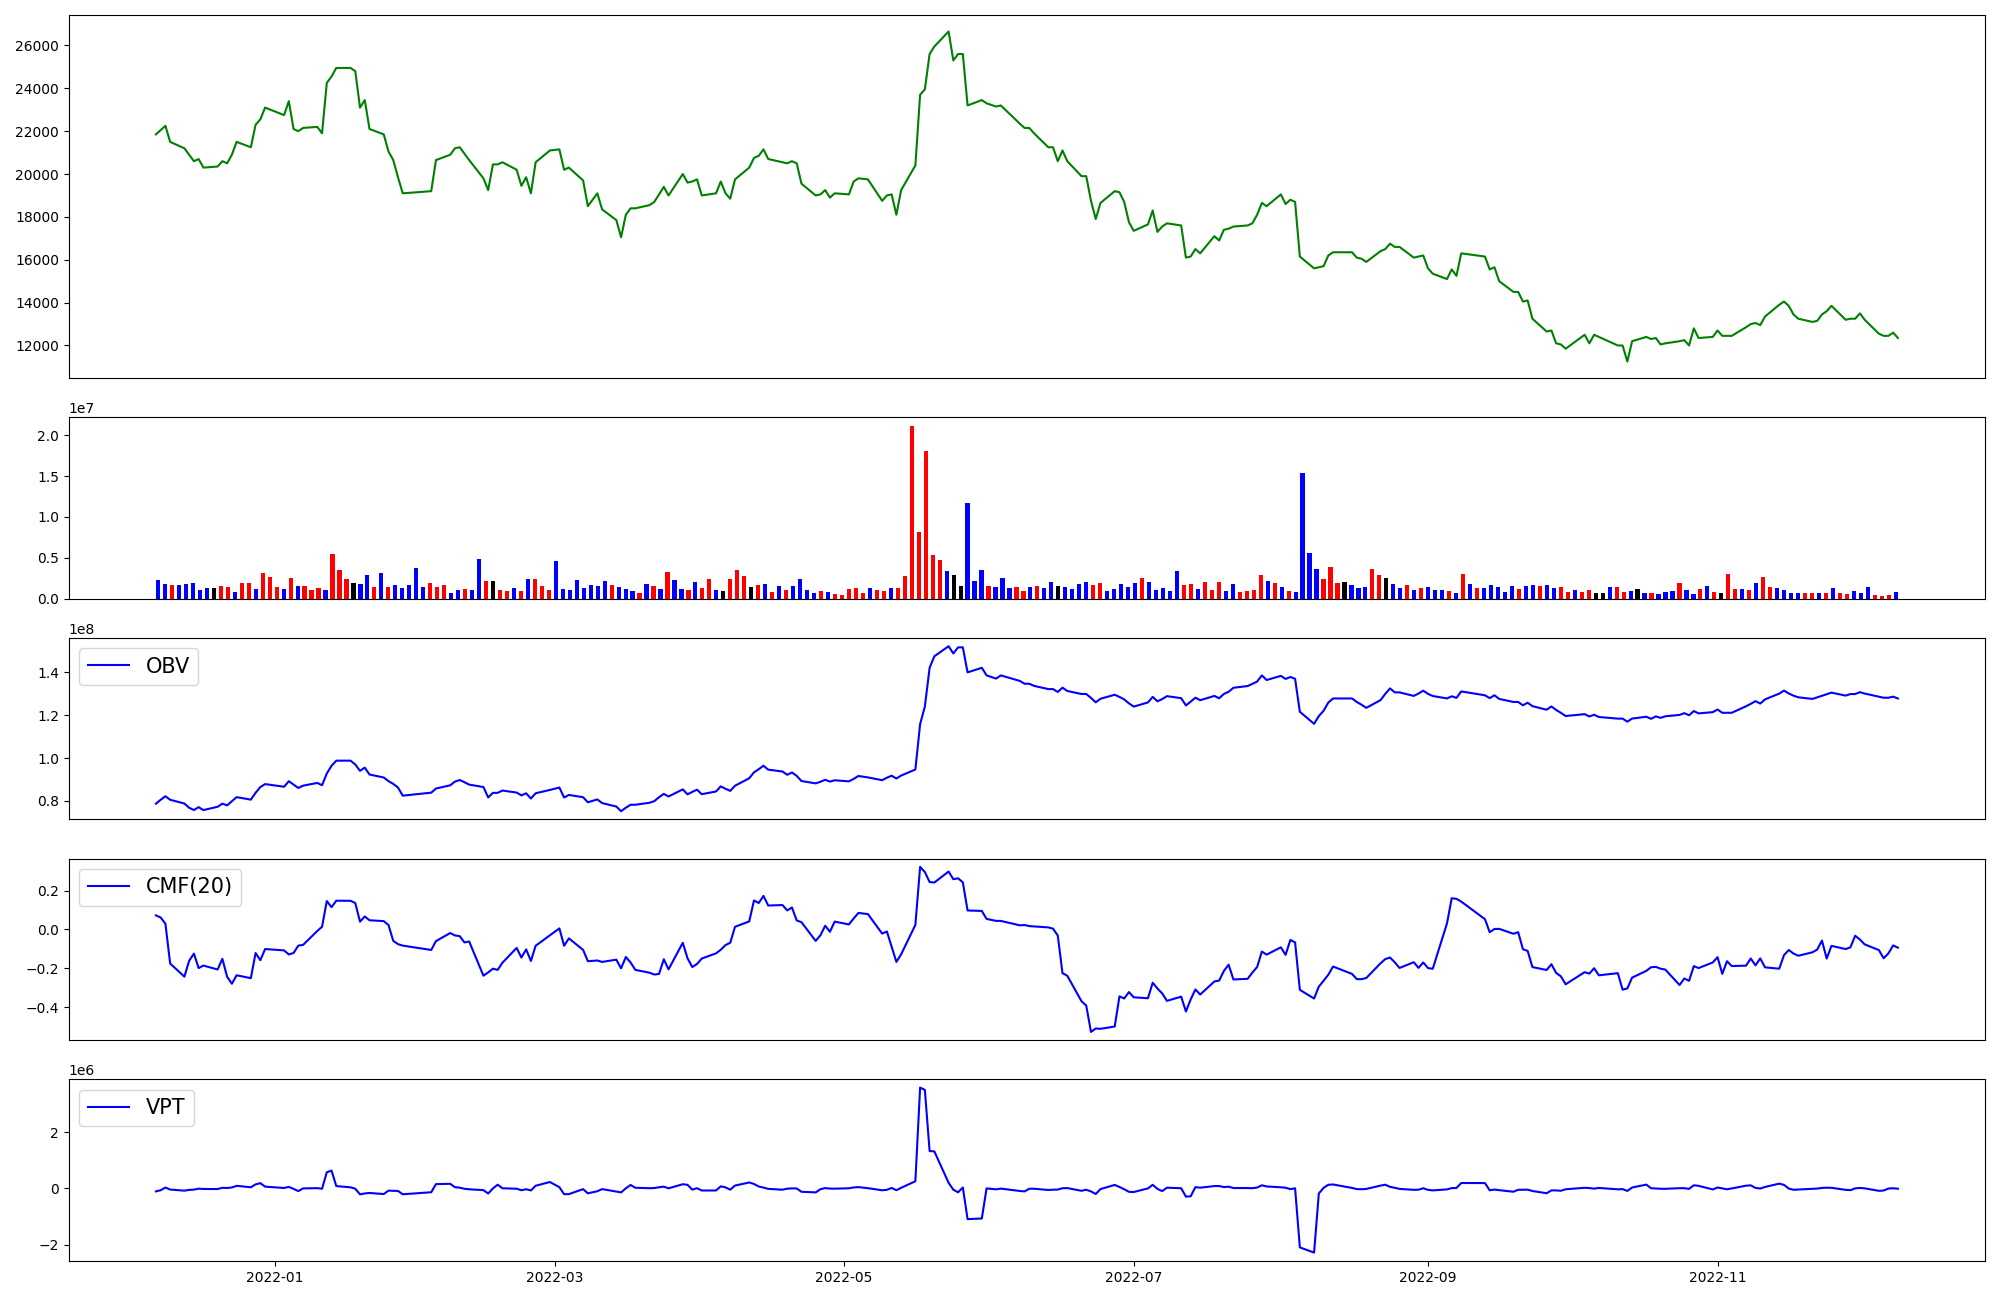Image resolution: width=2000 pixels, height=1300 pixels.
Task: Click the 26000 tick on the price axis
Action: click(x=36, y=46)
